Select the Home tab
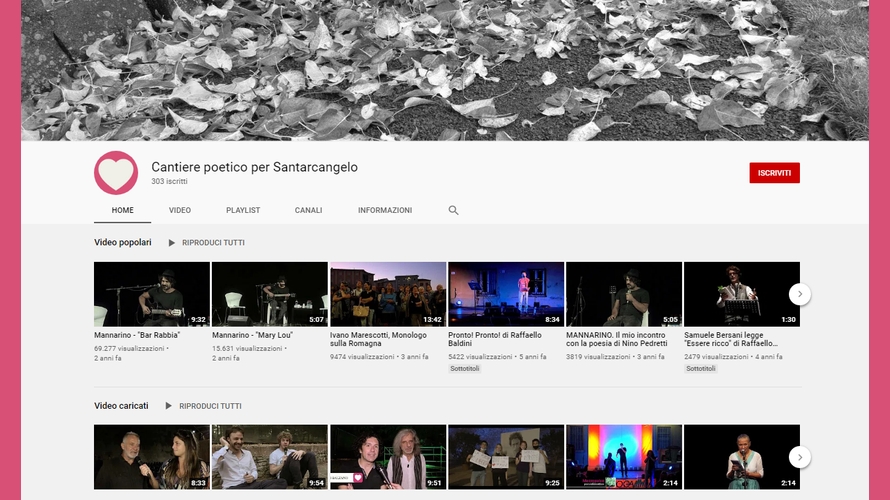The image size is (890, 500). [122, 211]
